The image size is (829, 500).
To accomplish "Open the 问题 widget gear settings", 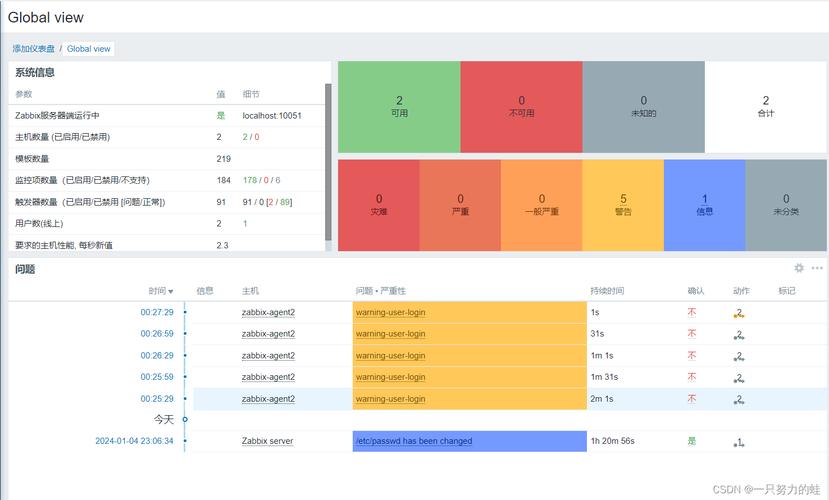I will point(799,268).
